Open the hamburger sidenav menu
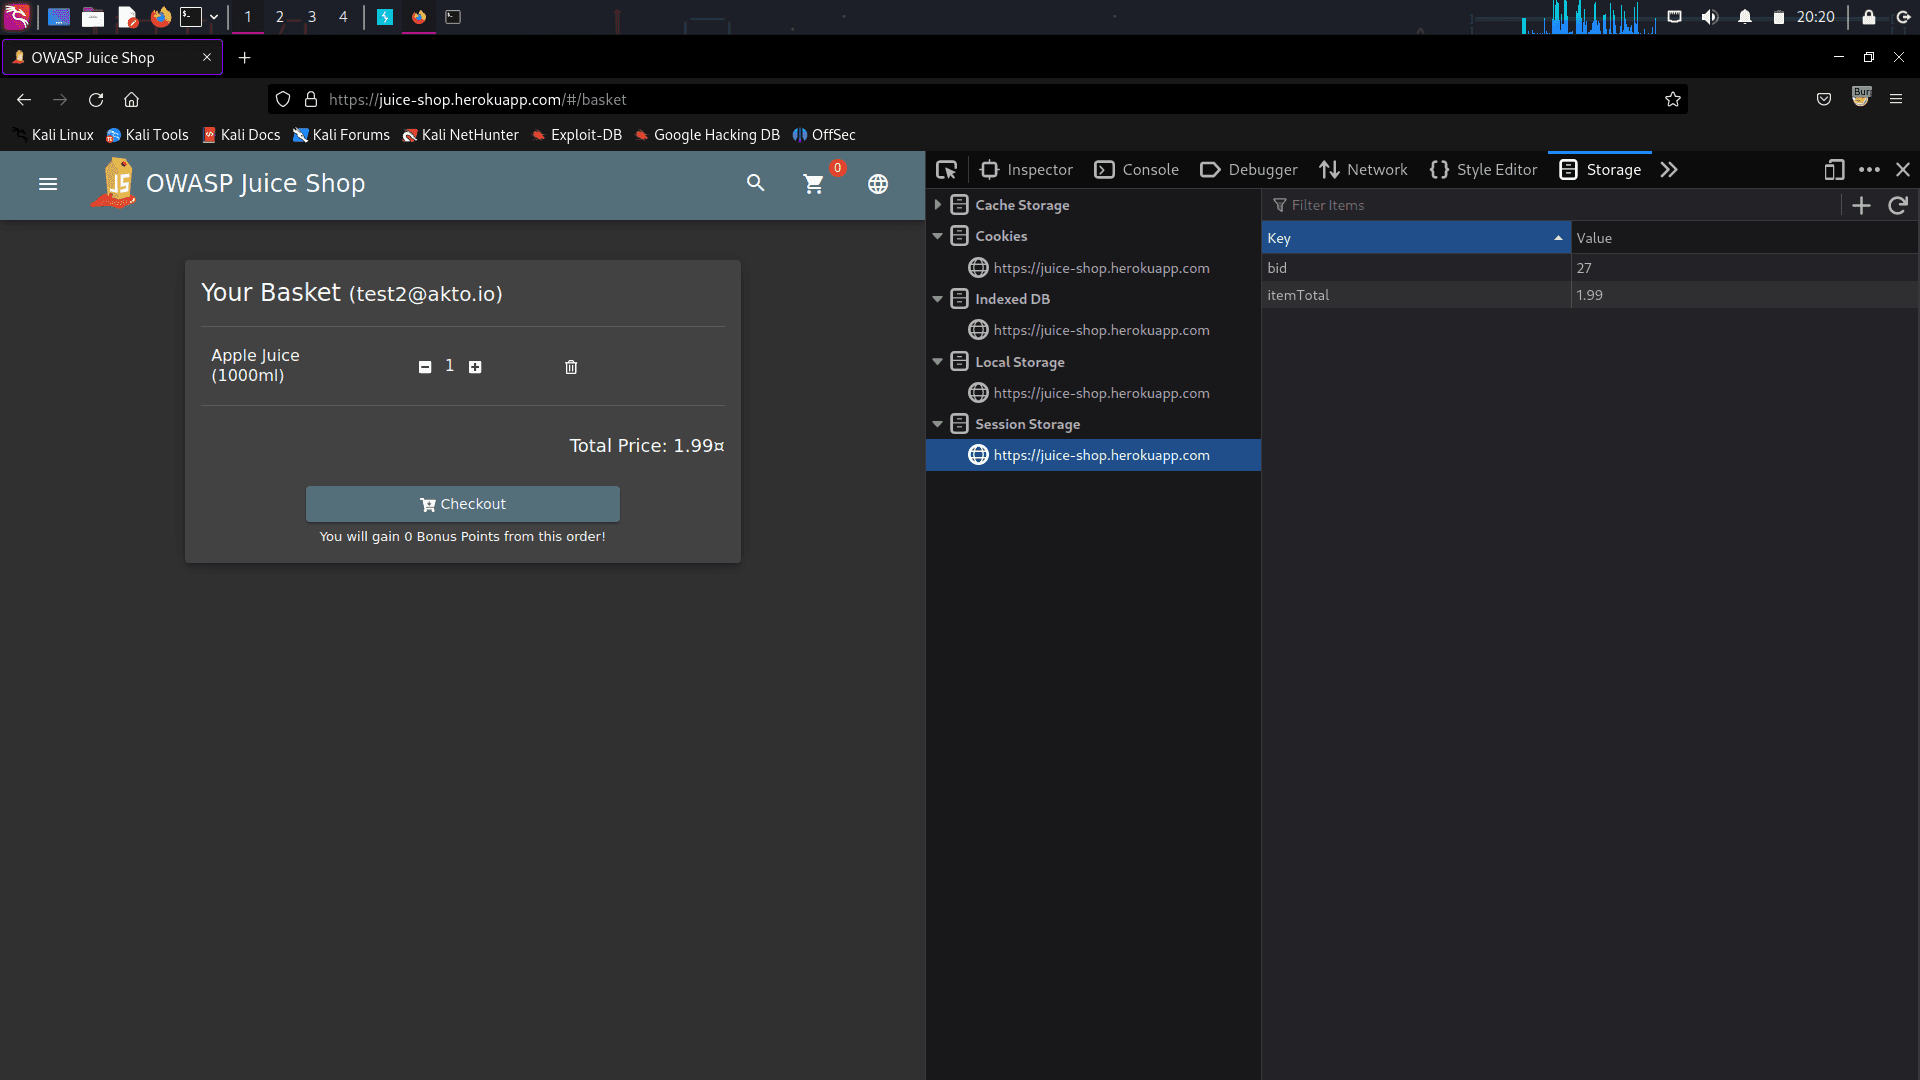Image resolution: width=1920 pixels, height=1080 pixels. pos(48,184)
